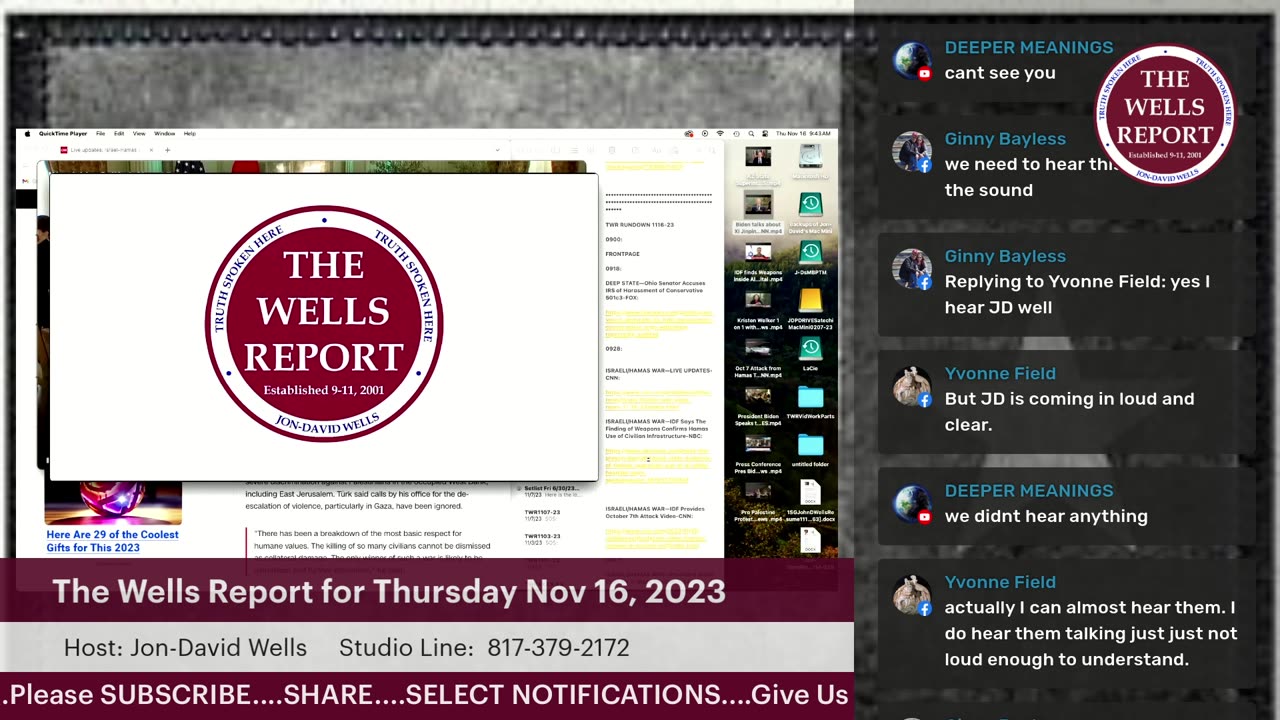Open the QuickTime Player menu
1280x720 pixels.
(x=63, y=133)
